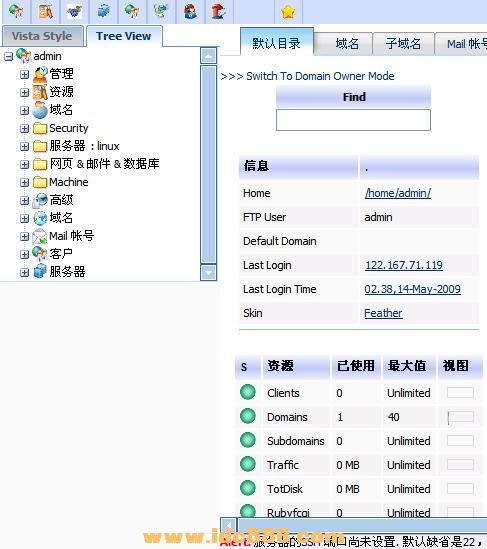Switch to the Vista Style tab

pyautogui.click(x=42, y=36)
